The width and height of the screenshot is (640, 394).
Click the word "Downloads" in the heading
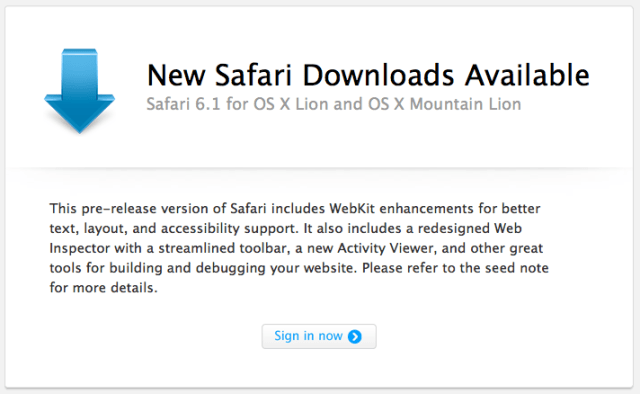[378, 75]
